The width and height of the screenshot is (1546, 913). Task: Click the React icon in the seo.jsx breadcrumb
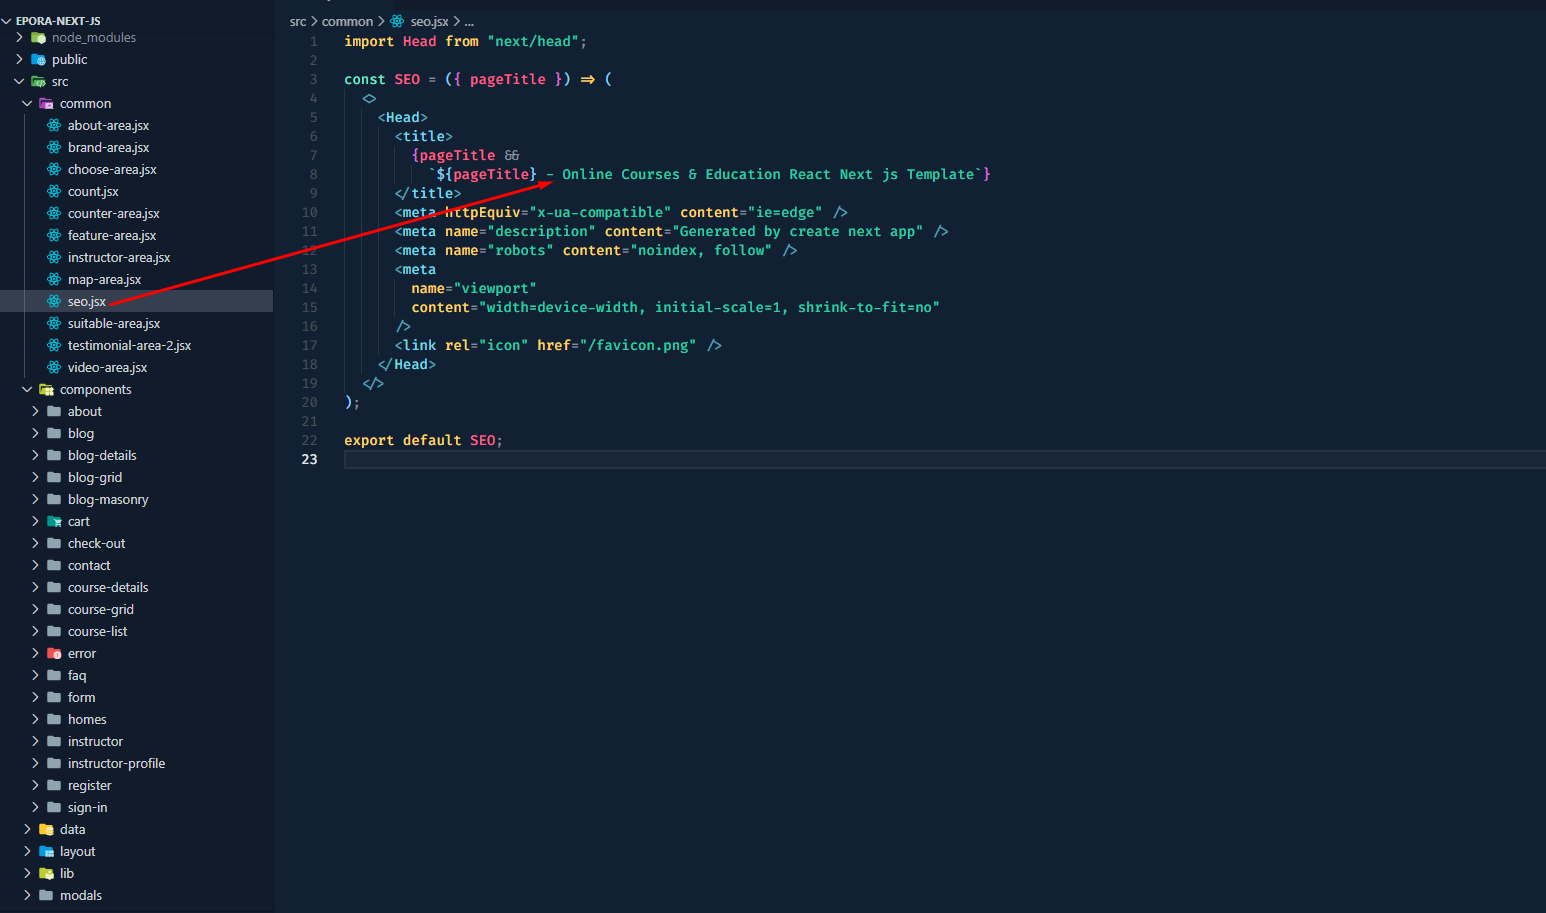[397, 21]
